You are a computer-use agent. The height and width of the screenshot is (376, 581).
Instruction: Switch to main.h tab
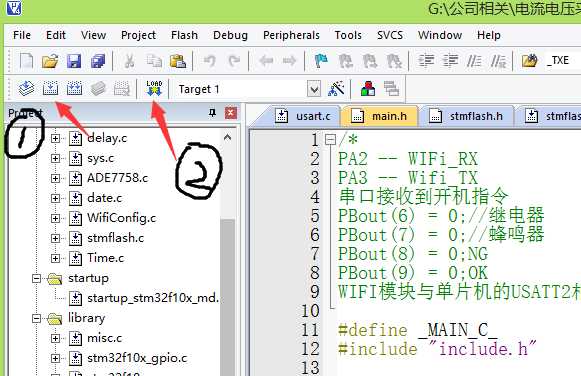pos(379,116)
